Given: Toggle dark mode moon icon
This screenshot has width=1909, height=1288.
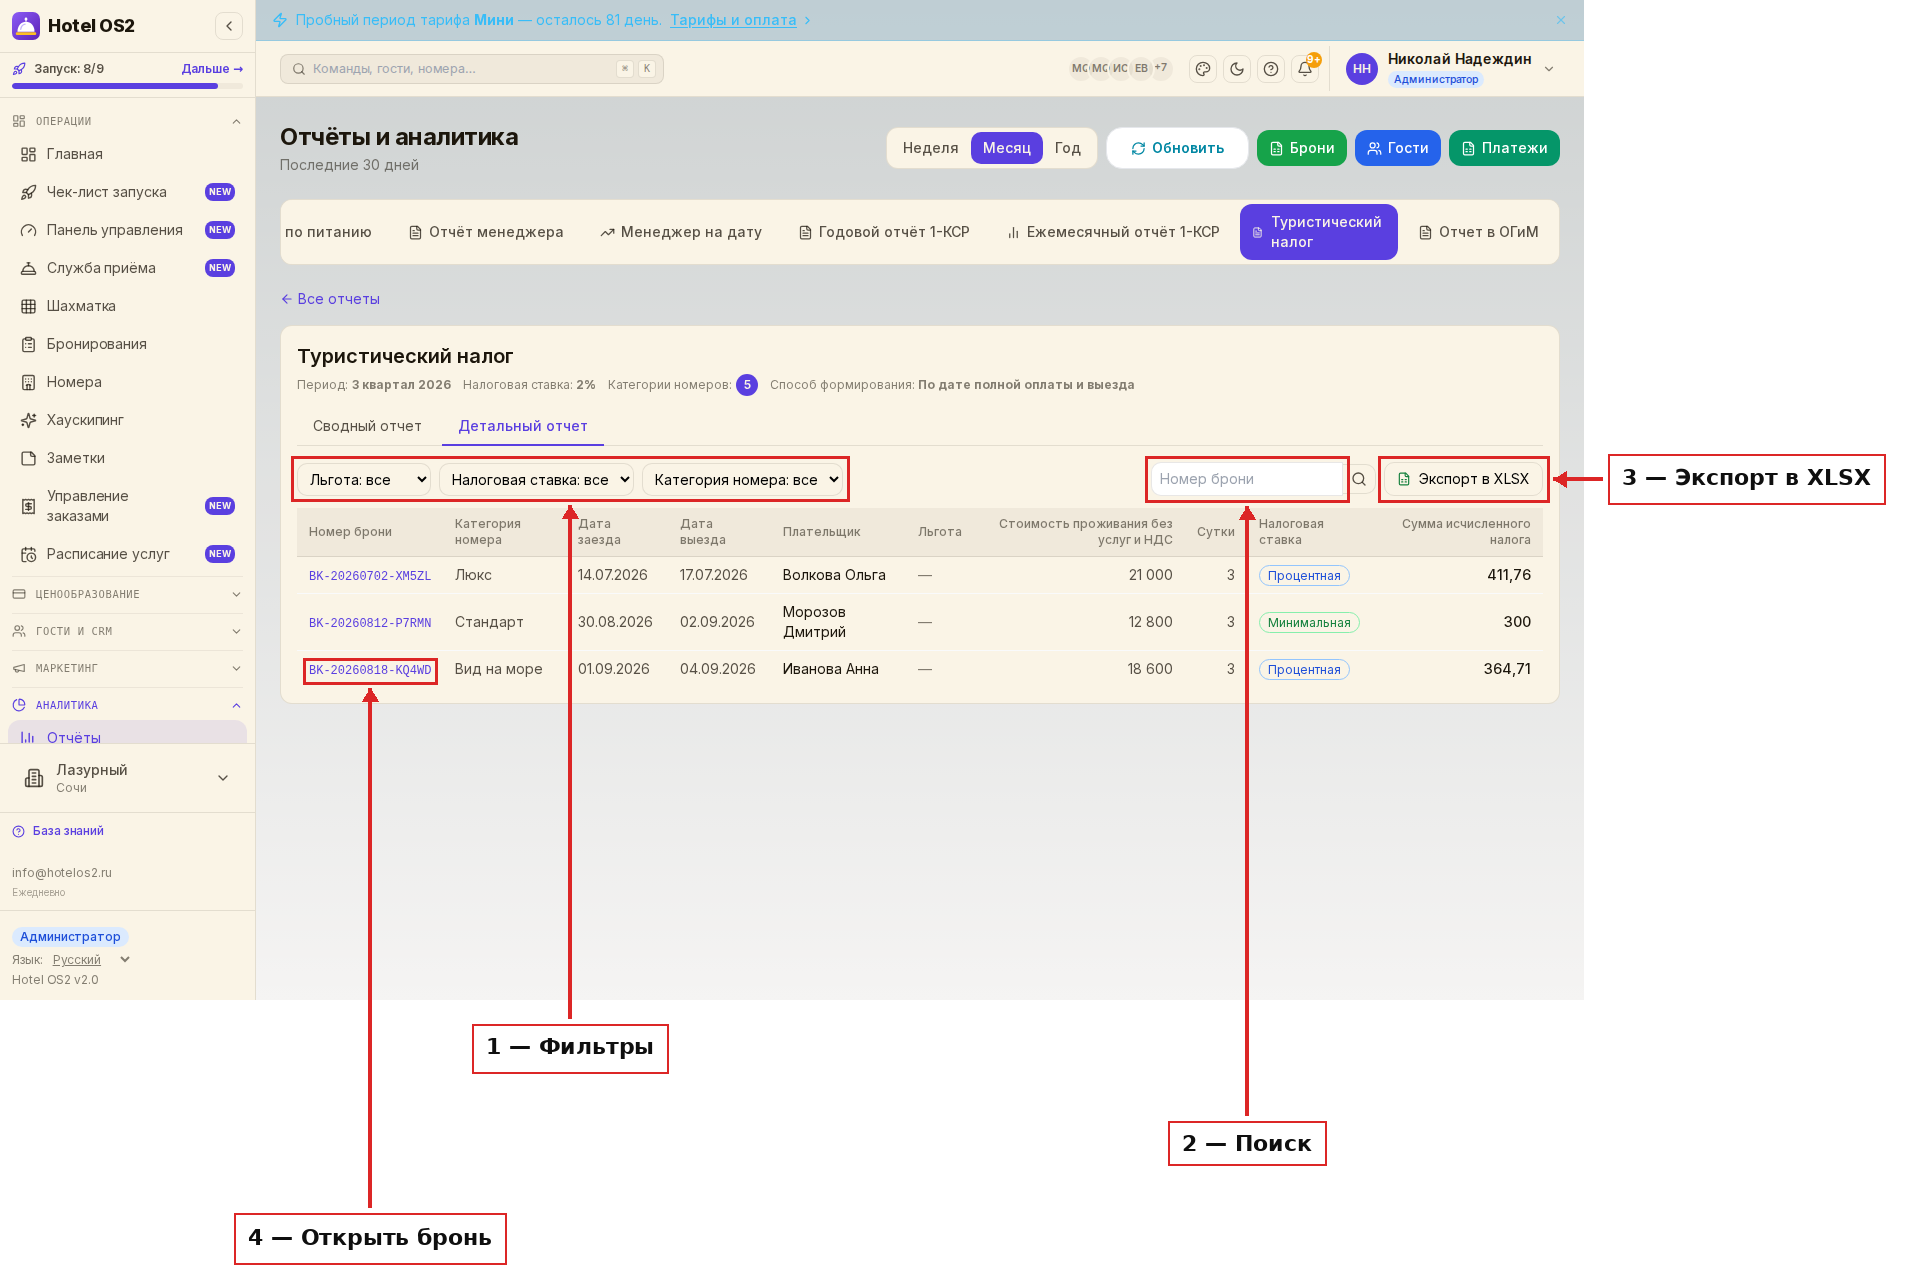Looking at the screenshot, I should (x=1237, y=69).
